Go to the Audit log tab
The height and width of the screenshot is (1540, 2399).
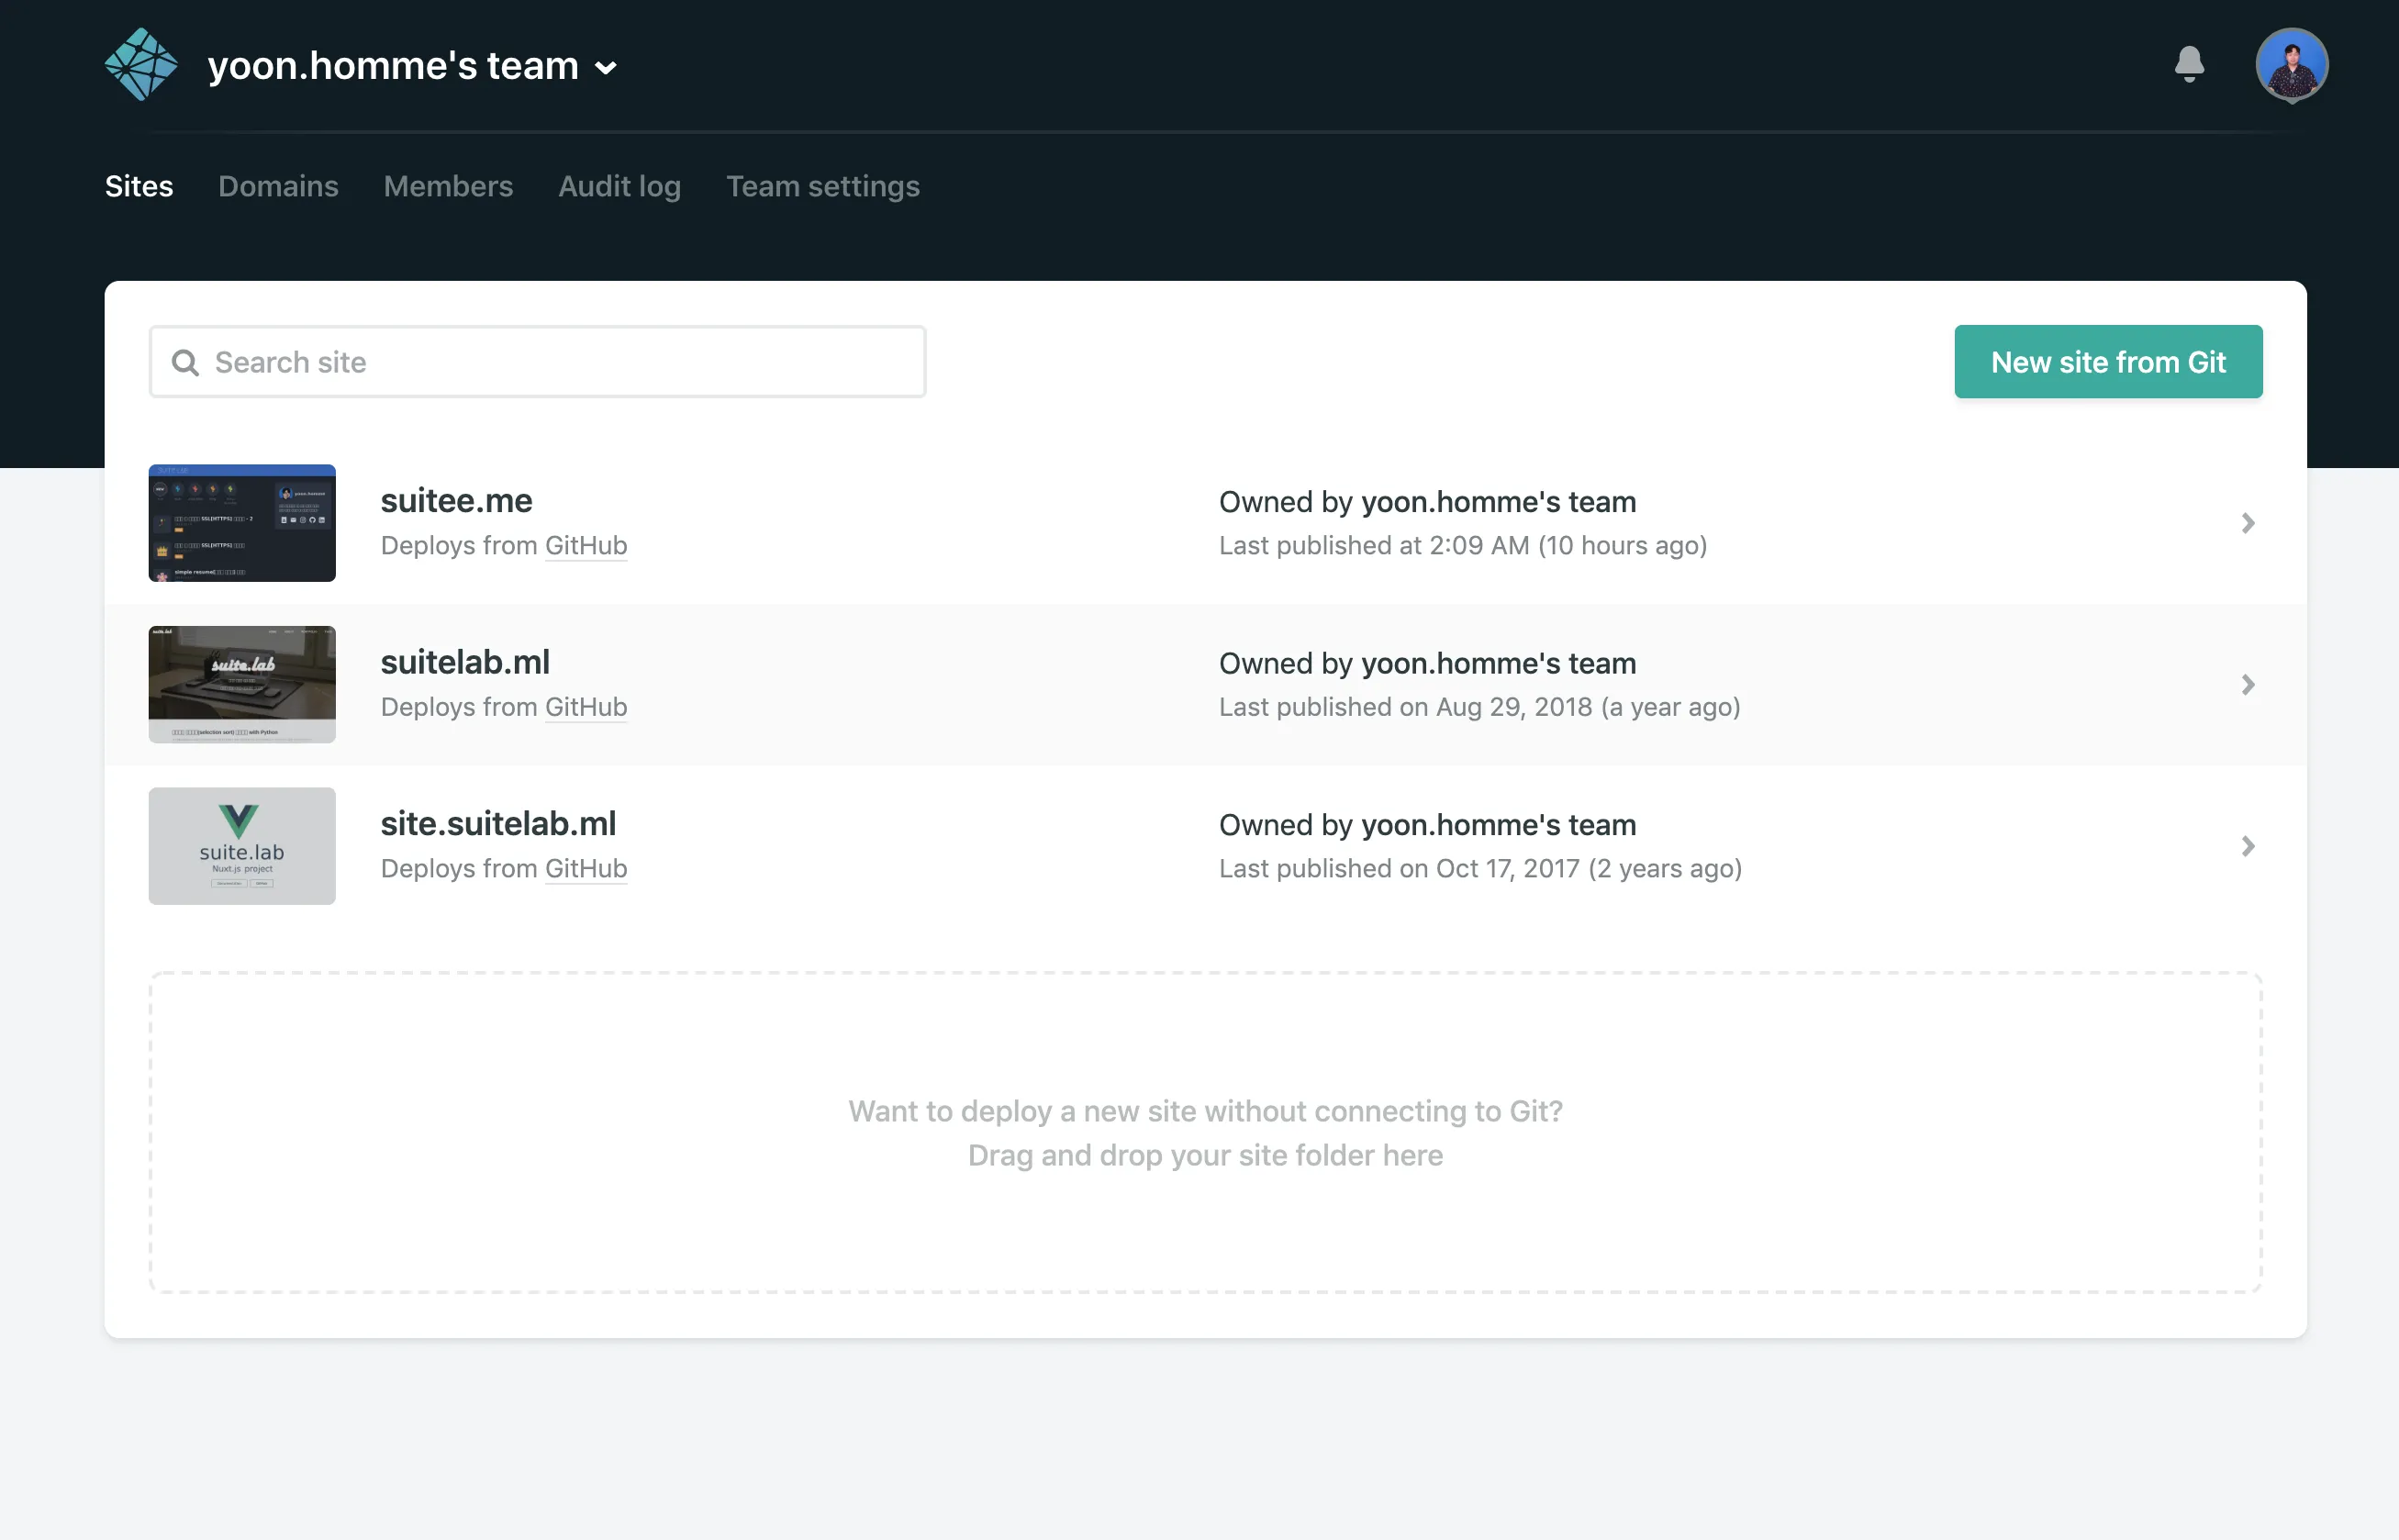619,186
